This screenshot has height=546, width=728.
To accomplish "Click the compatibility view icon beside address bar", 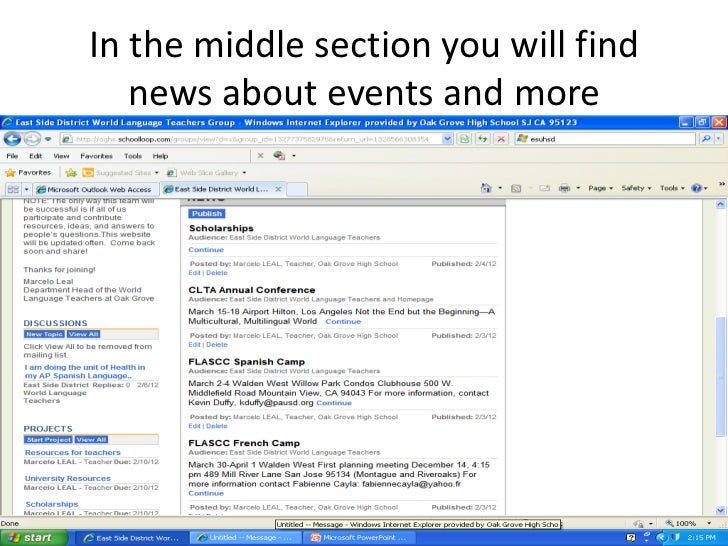I will pos(464,139).
